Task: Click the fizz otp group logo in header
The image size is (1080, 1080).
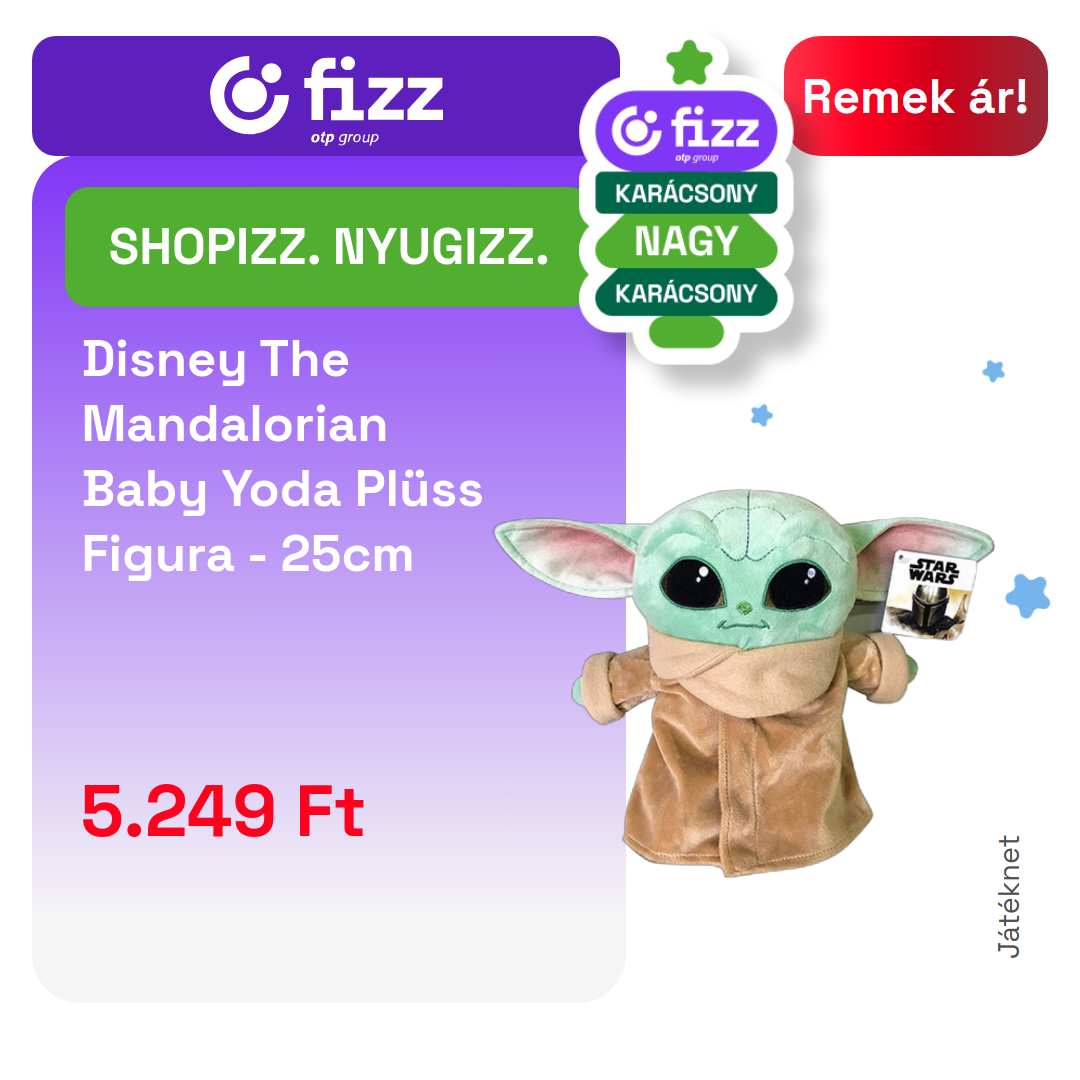Action: coord(326,99)
